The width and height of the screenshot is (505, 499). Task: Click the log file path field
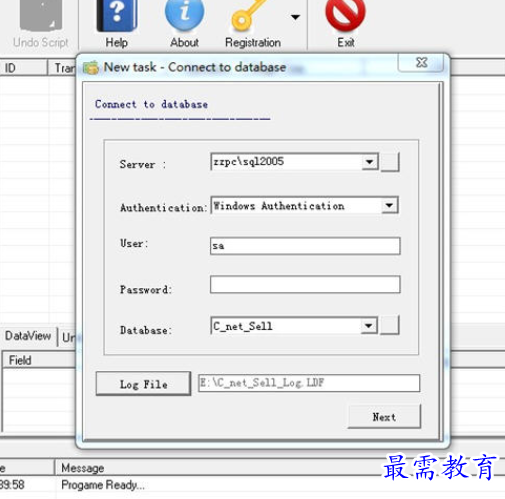309,383
